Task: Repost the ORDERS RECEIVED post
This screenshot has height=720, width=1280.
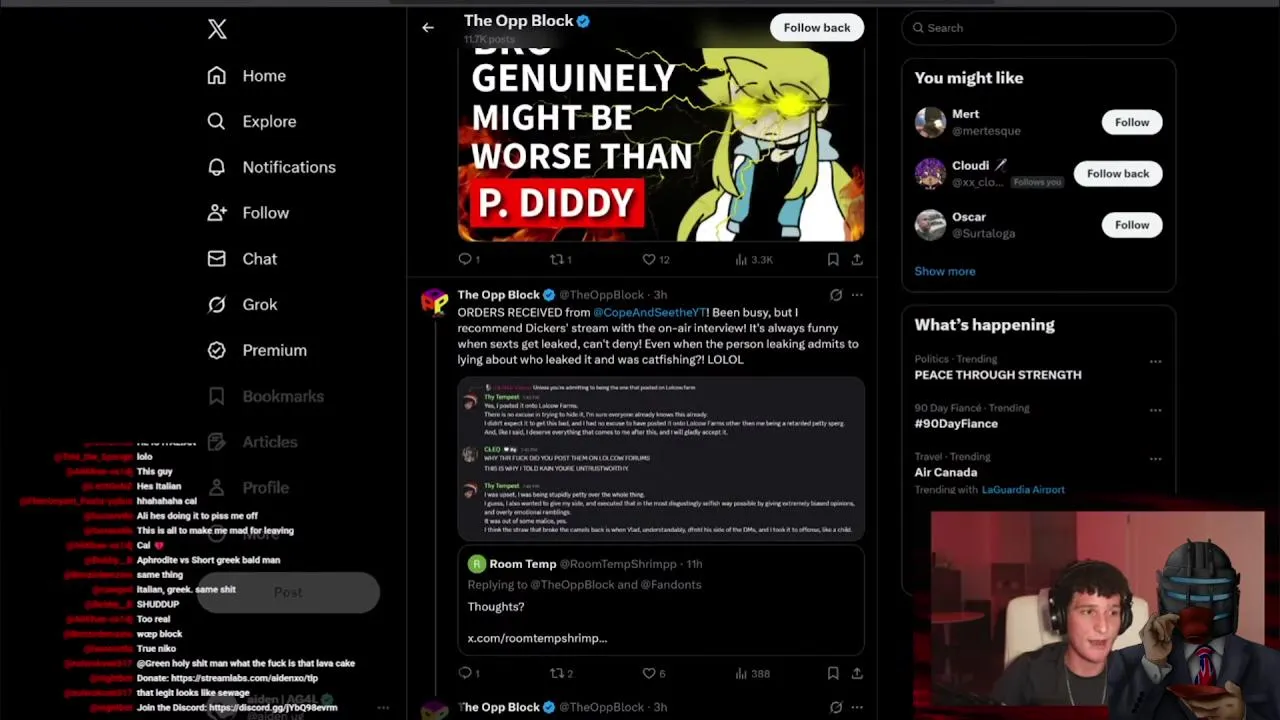Action: pos(561,673)
